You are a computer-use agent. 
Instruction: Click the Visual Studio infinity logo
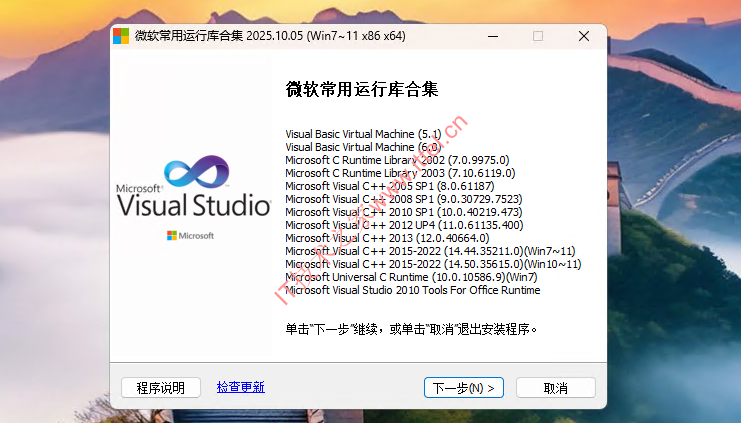coord(196,172)
